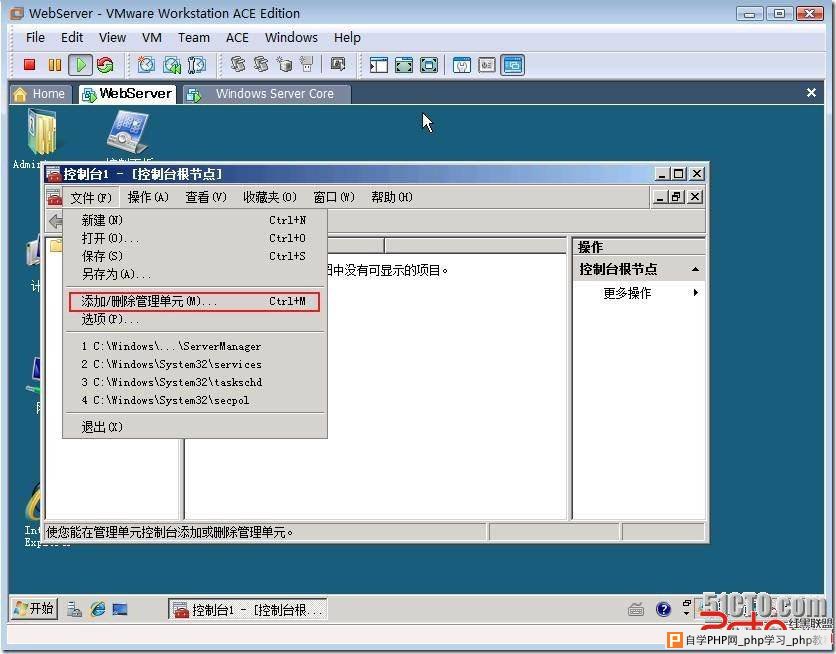The width and height of the screenshot is (836, 654).
Task: Click the Suspend (pause) toolbar icon
Action: point(54,65)
